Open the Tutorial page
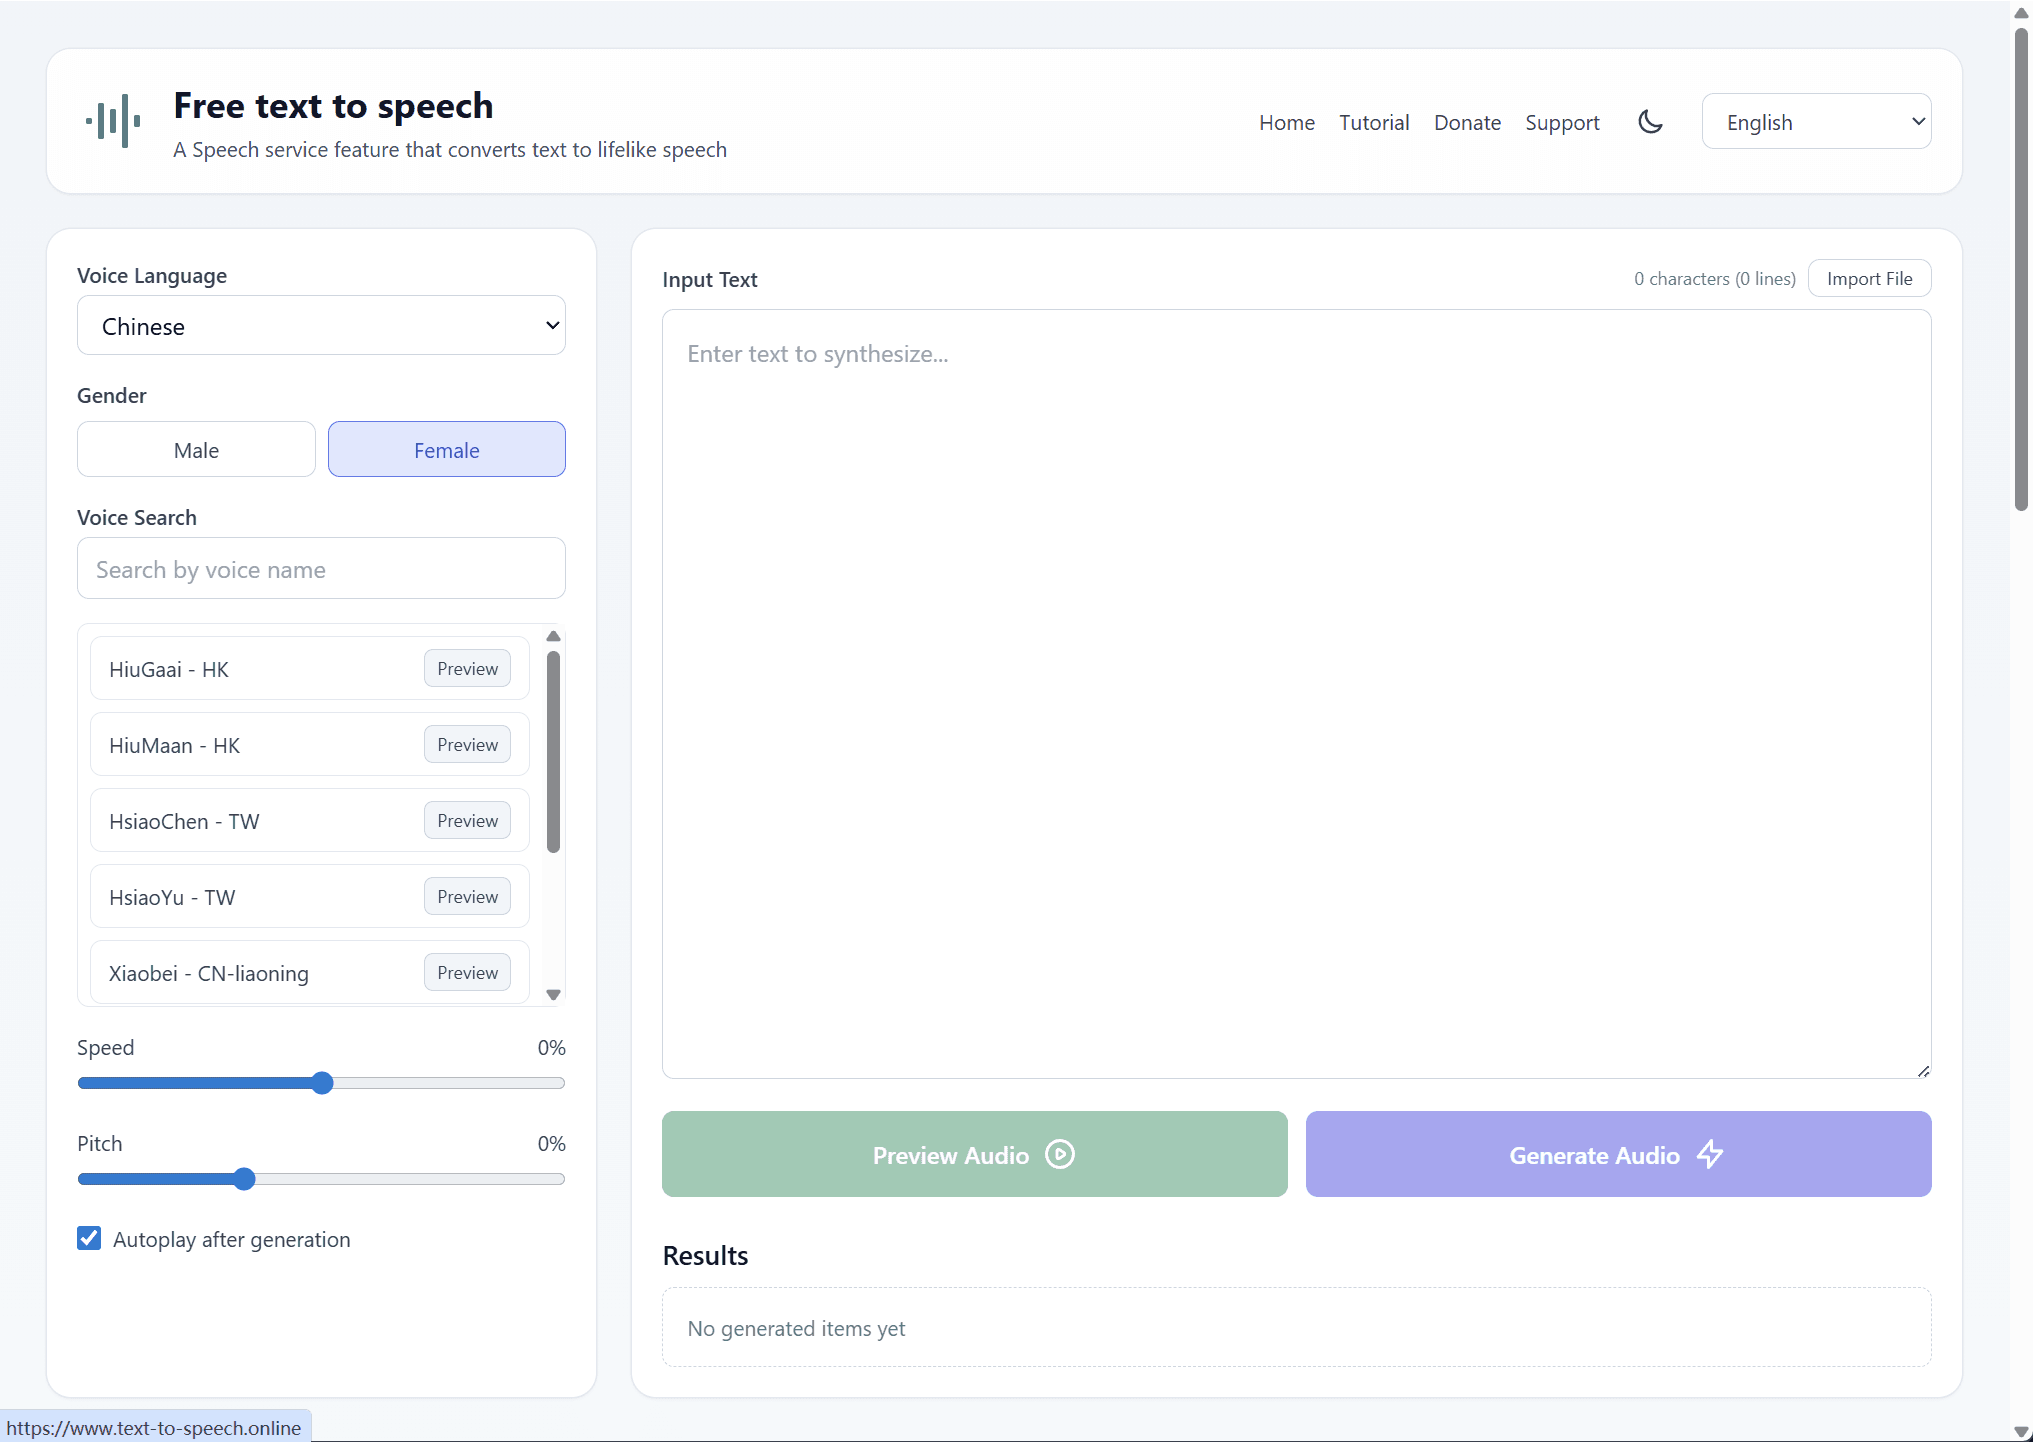This screenshot has height=1442, width=2033. tap(1373, 121)
